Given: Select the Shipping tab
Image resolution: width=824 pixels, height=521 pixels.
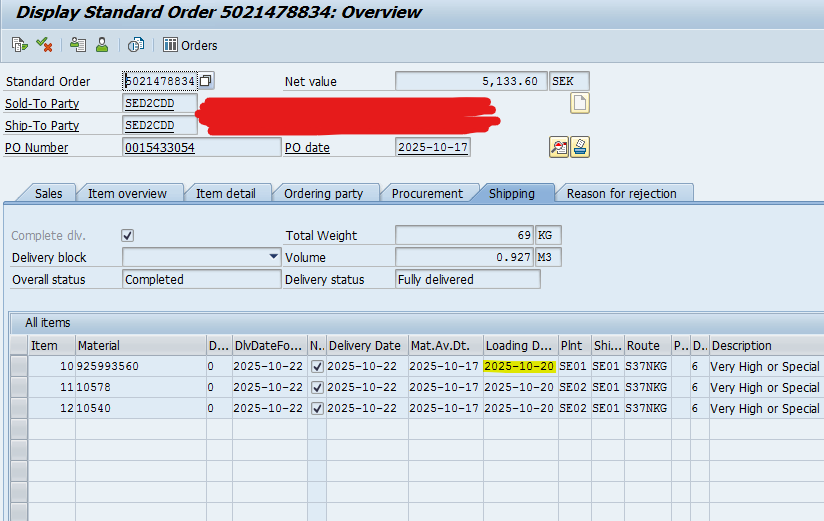Looking at the screenshot, I should coord(512,193).
